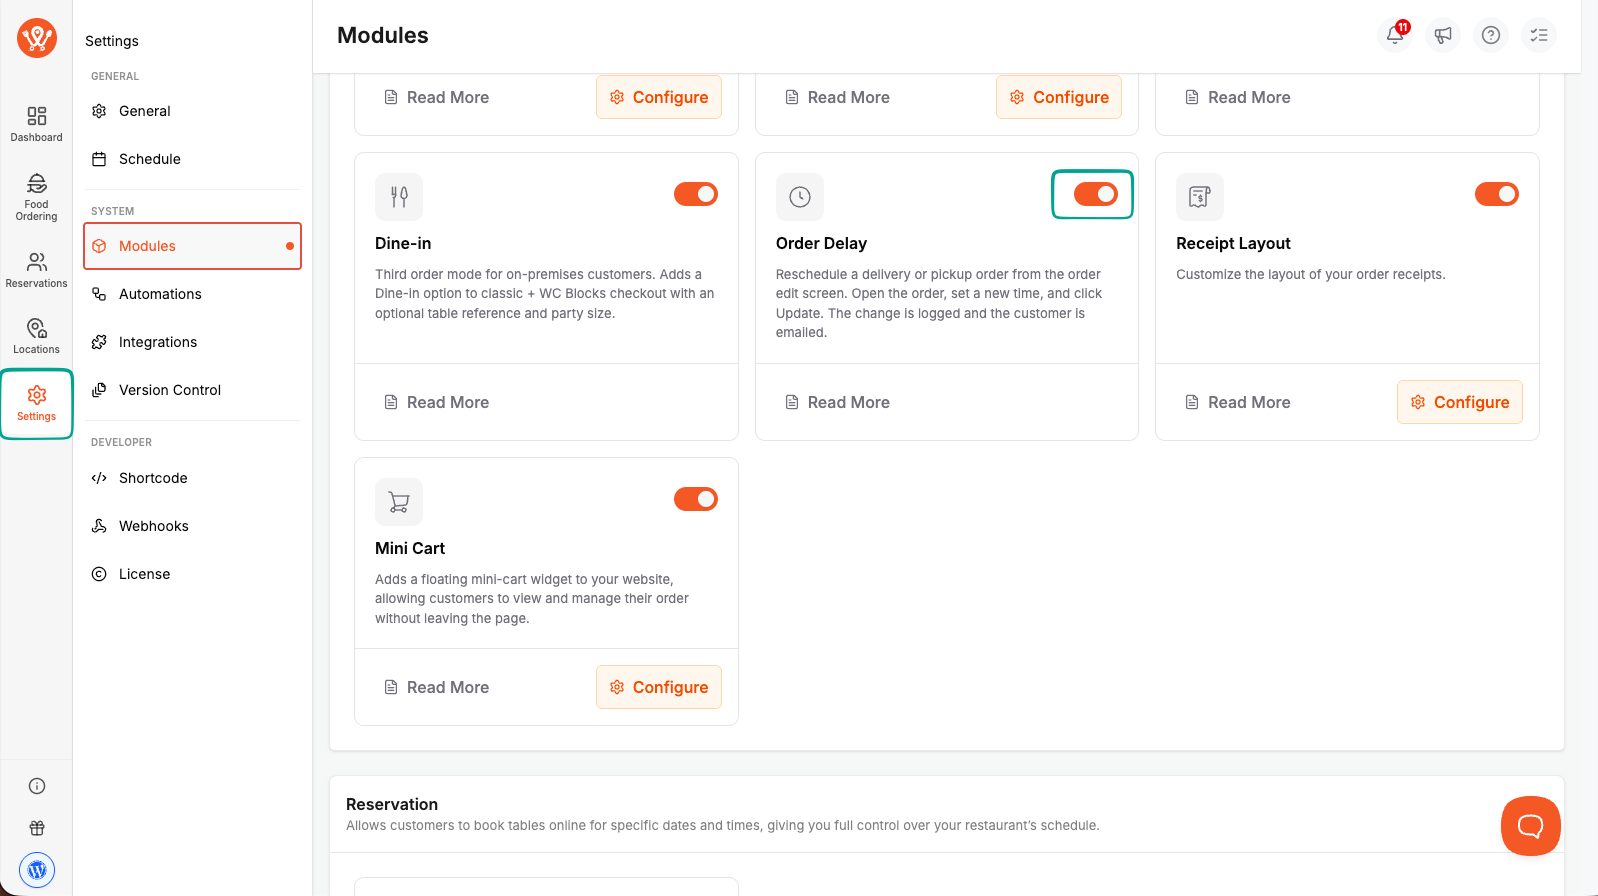Disable the Dine-in module toggle
1598x896 pixels.
tap(696, 194)
